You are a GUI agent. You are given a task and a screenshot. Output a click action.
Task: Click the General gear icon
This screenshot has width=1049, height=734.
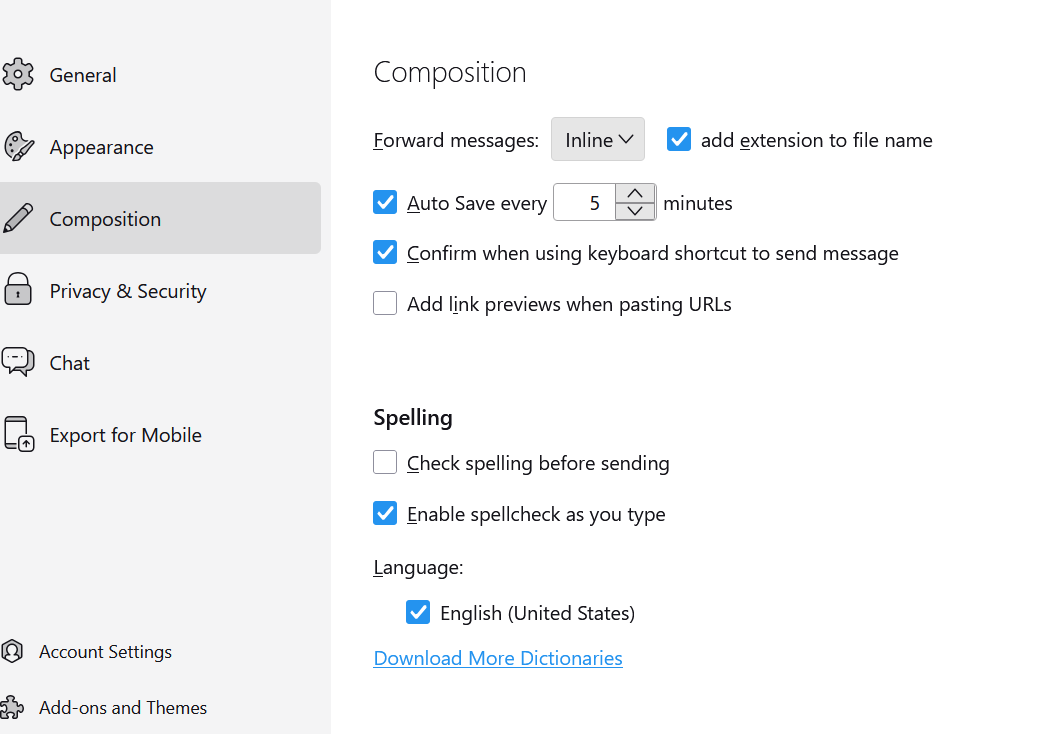[18, 75]
